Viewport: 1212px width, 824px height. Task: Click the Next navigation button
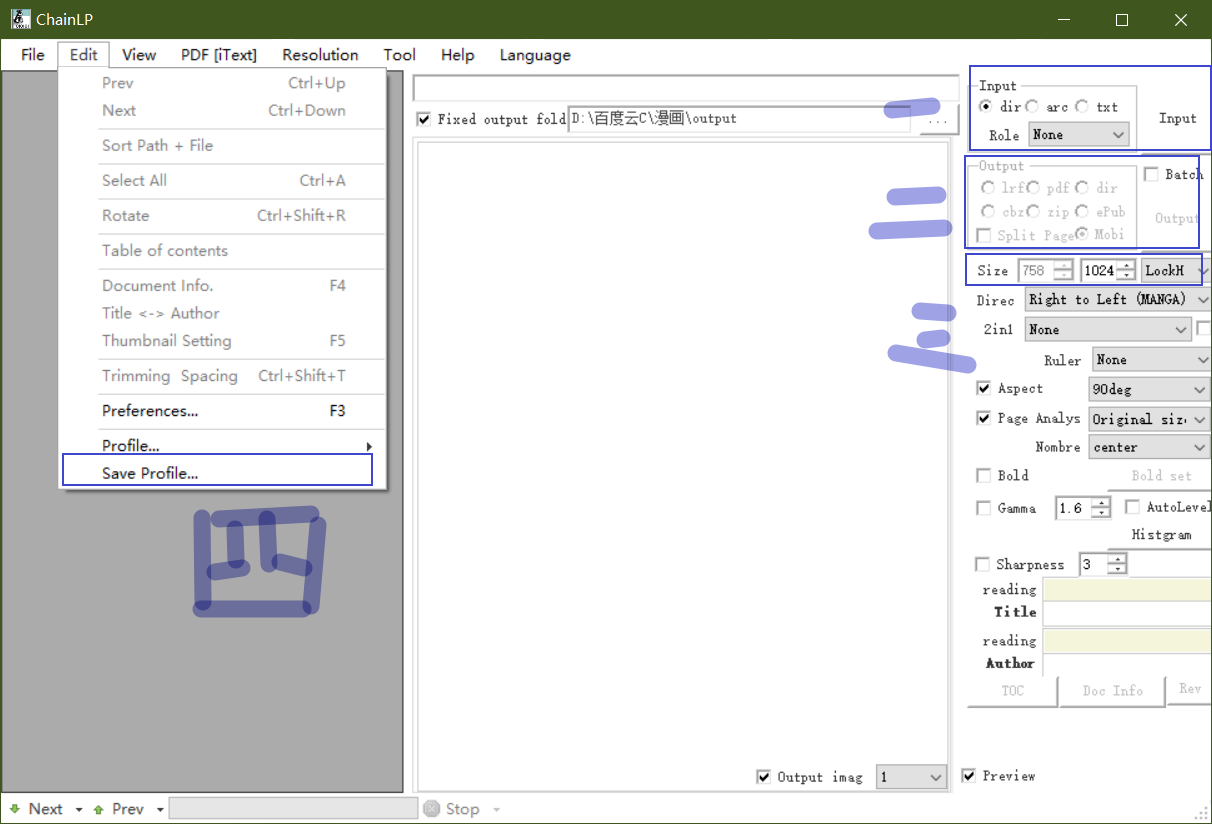38,809
